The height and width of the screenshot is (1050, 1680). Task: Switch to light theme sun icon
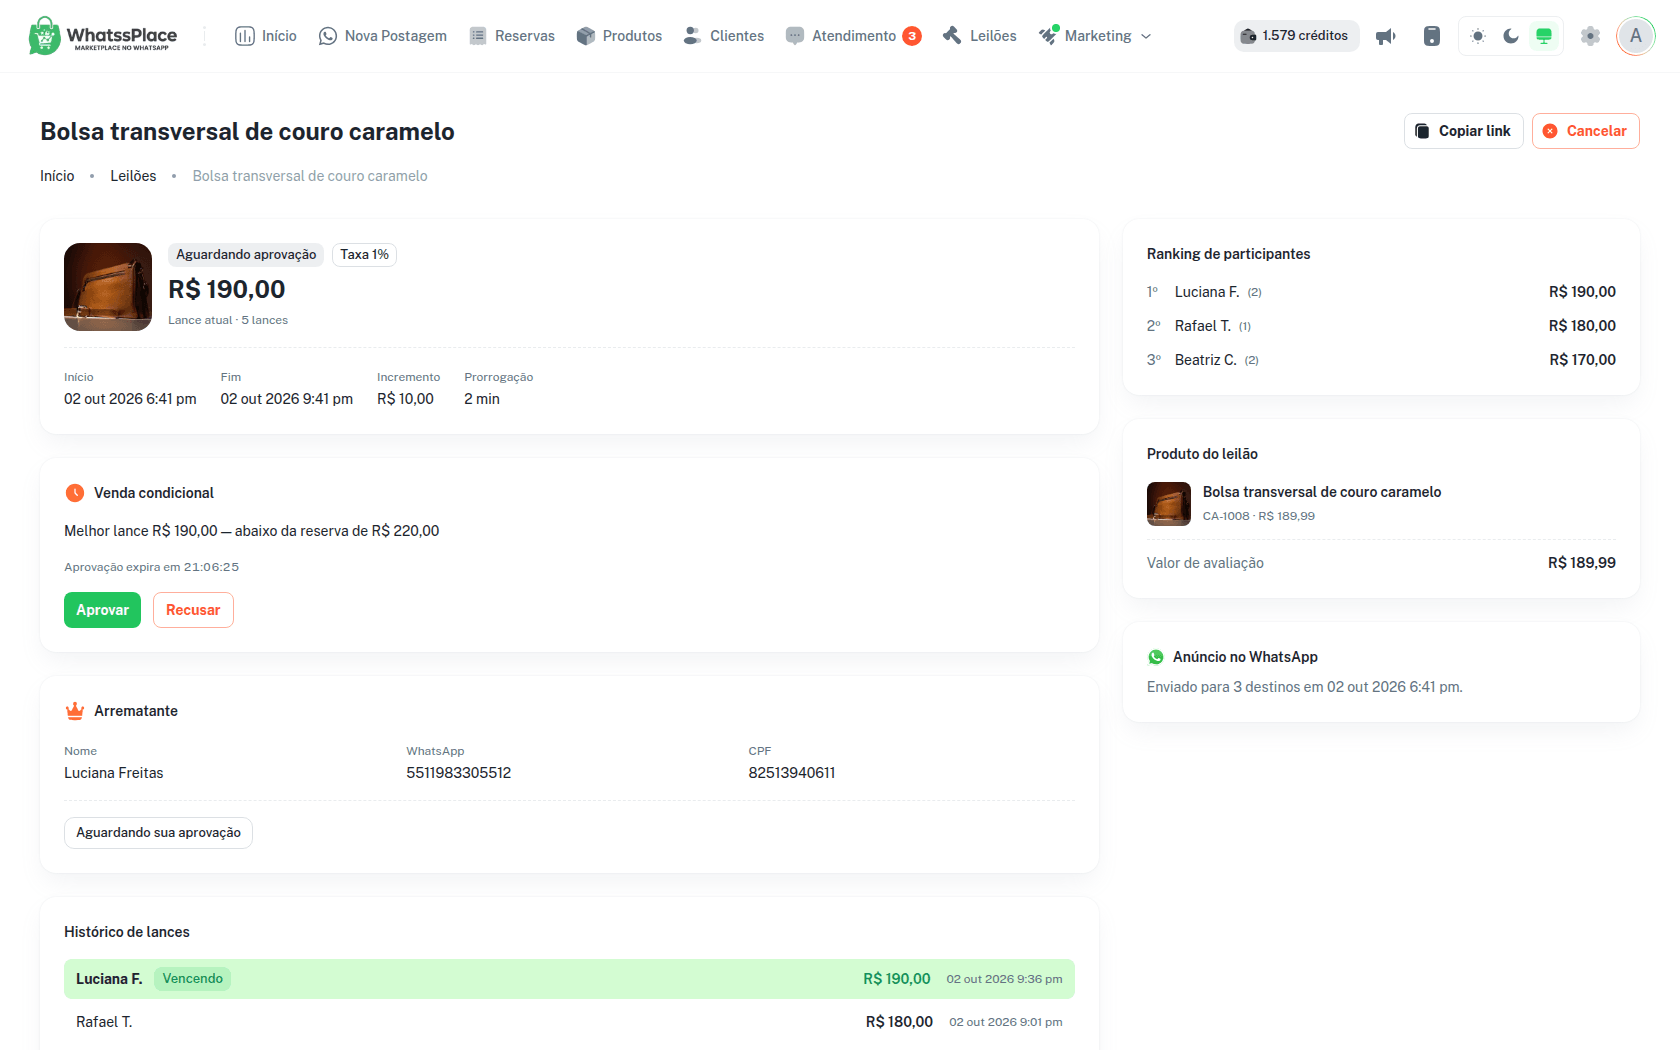[1478, 36]
